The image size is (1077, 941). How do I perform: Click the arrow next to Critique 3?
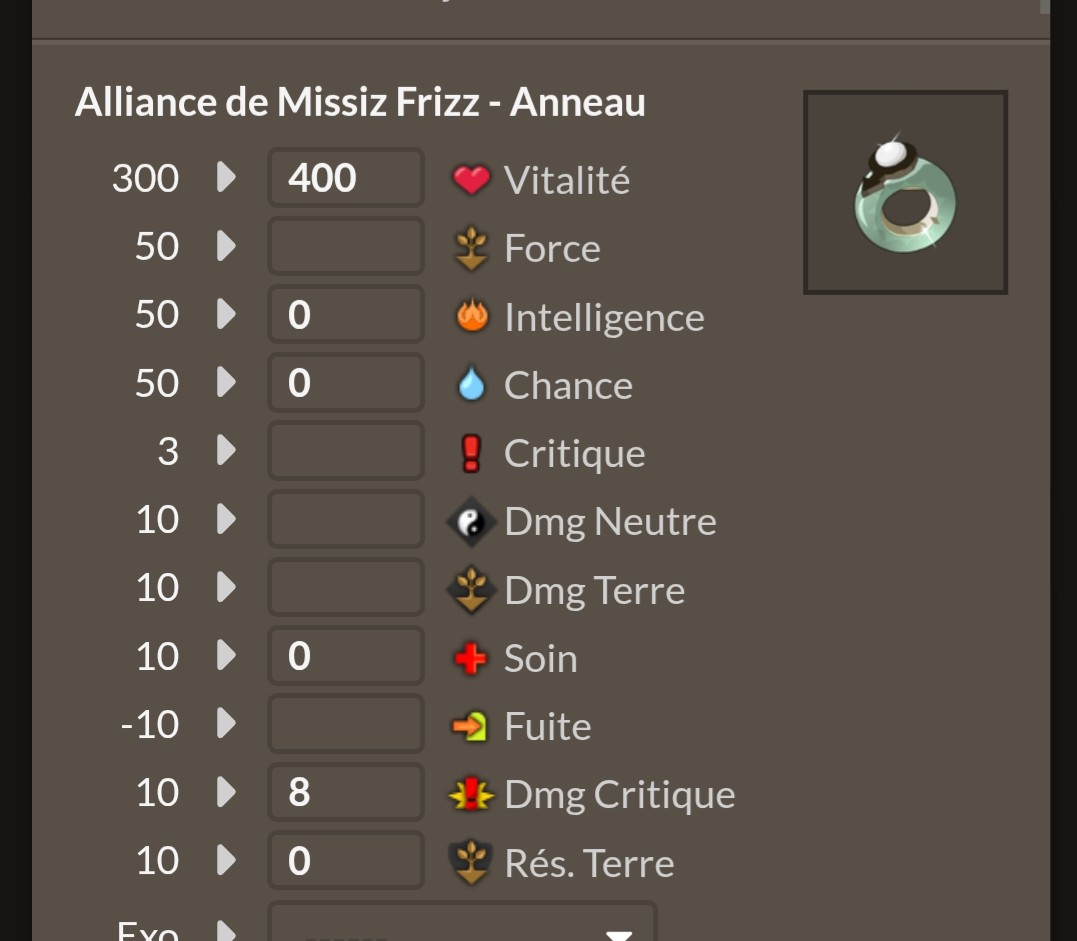coord(226,450)
